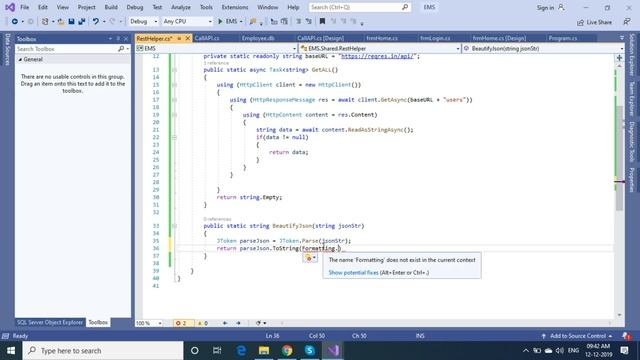Open the File menu

click(x=24, y=7)
